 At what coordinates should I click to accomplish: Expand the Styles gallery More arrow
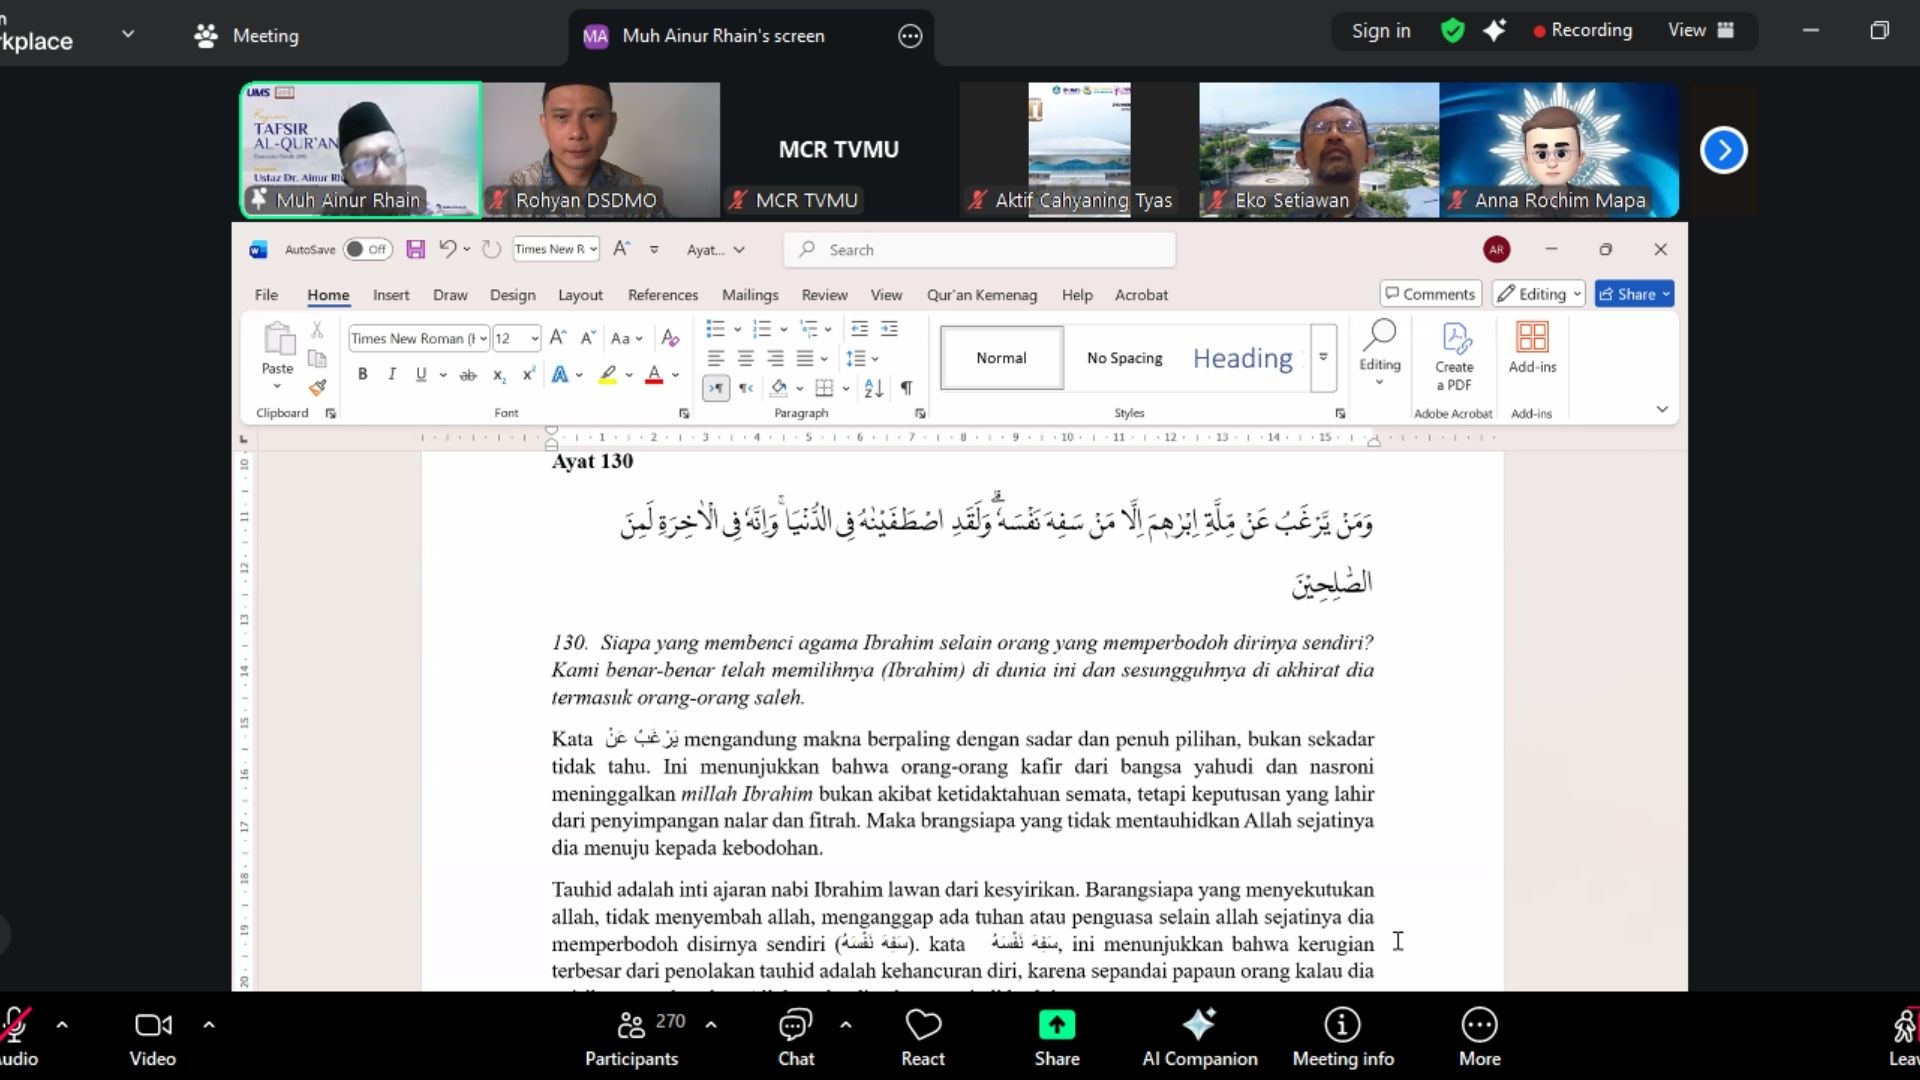tap(1323, 357)
